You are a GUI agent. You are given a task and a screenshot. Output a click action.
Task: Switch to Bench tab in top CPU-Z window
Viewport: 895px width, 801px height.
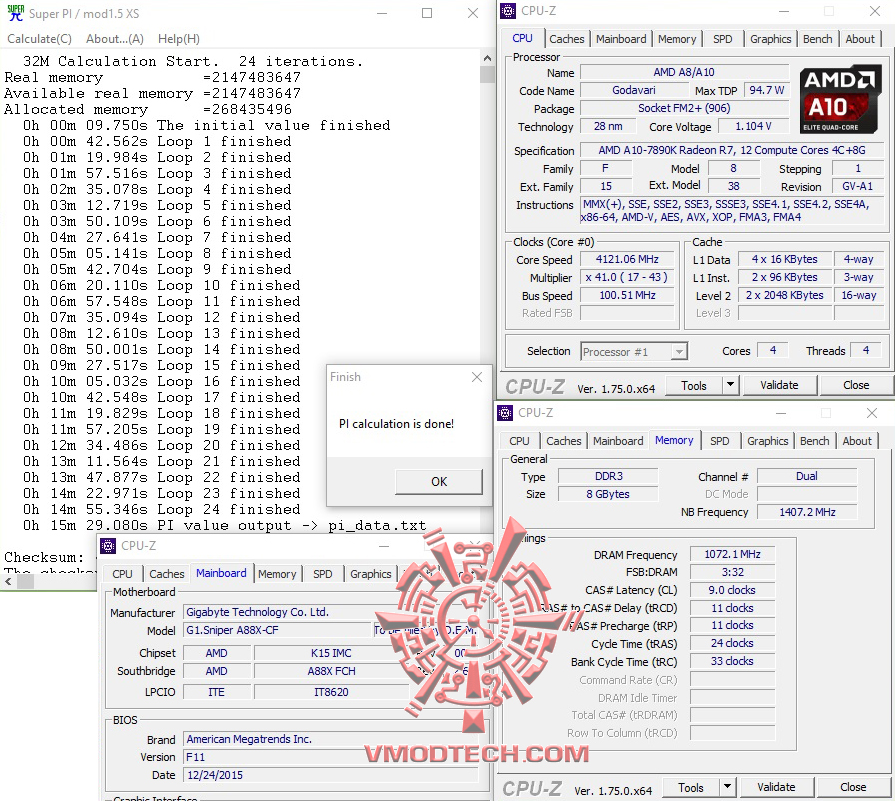817,39
